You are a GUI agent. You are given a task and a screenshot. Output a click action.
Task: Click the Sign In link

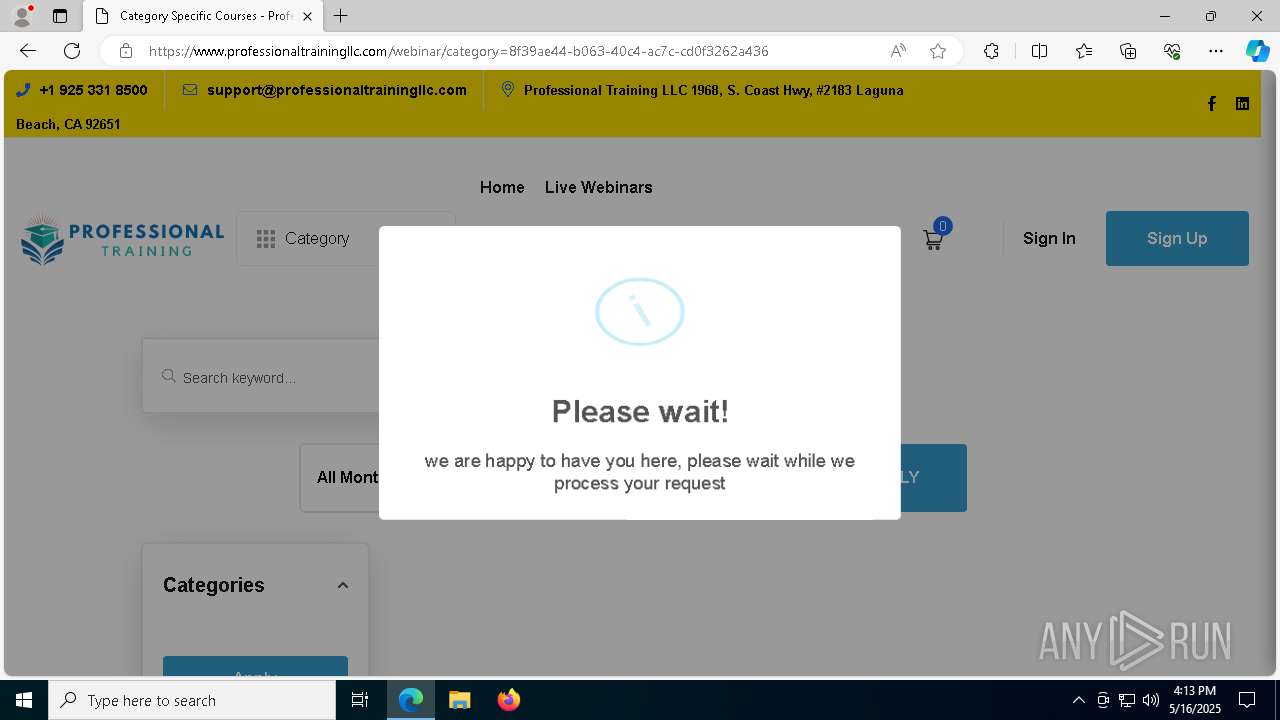point(1049,238)
